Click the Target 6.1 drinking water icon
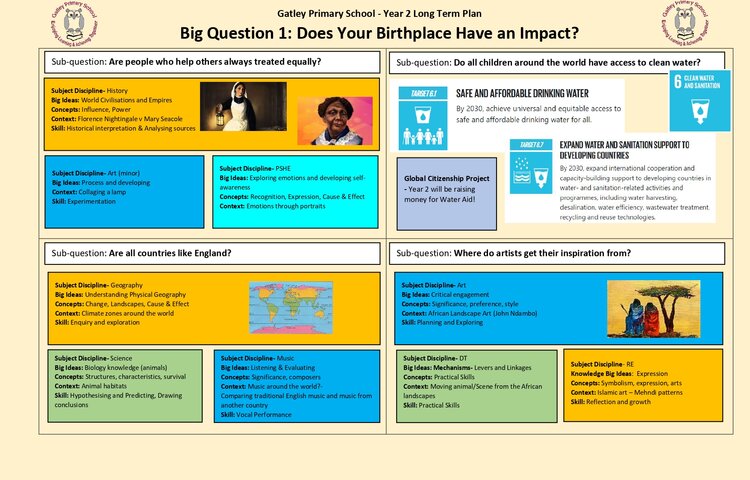This screenshot has width=750, height=480. point(421,110)
